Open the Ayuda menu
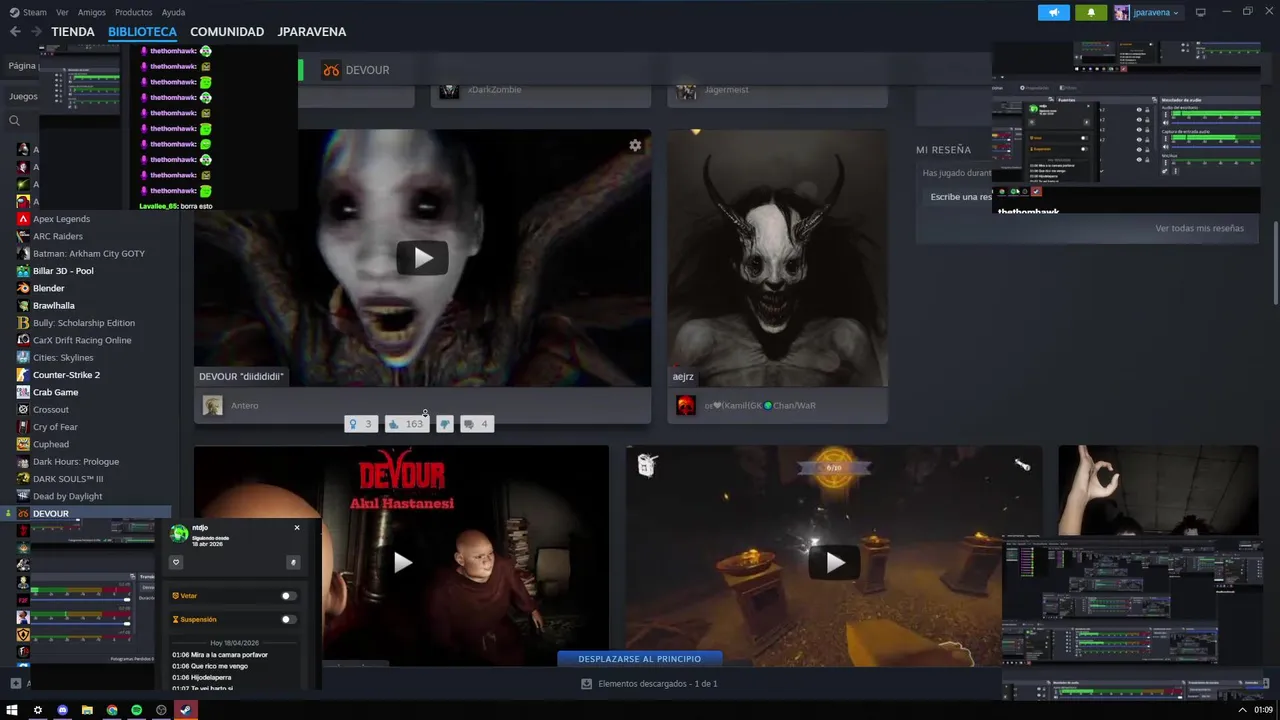The image size is (1280, 720). pyautogui.click(x=173, y=12)
